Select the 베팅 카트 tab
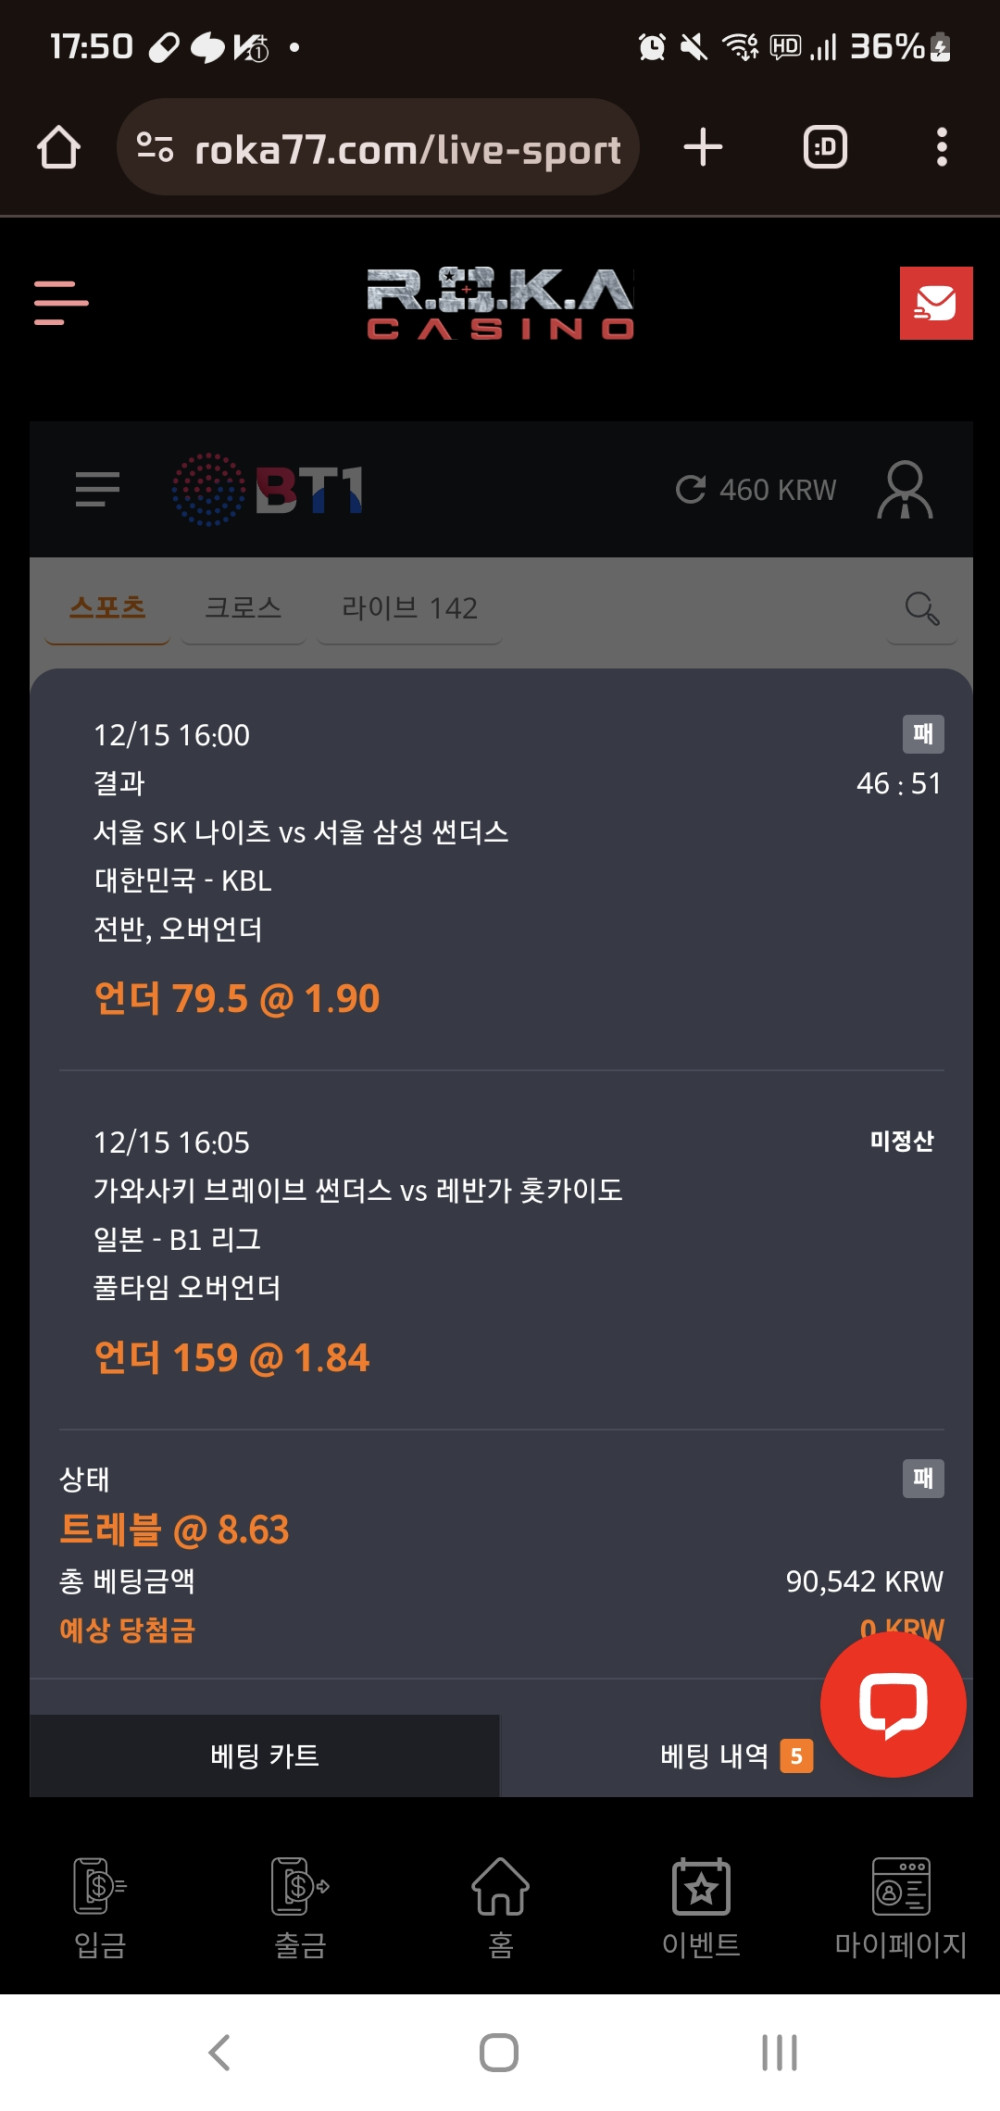Viewport: 1000px width, 2111px height. coord(264,1756)
